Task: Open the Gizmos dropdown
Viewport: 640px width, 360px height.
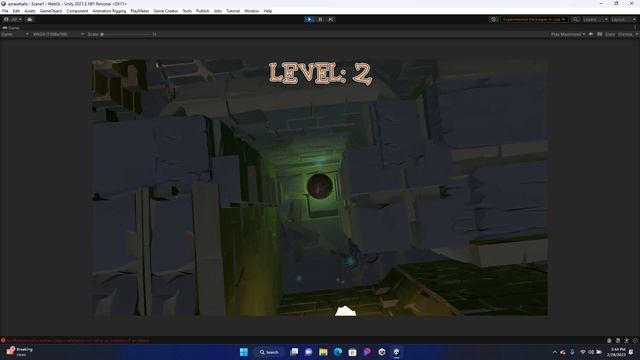Action: 627,34
